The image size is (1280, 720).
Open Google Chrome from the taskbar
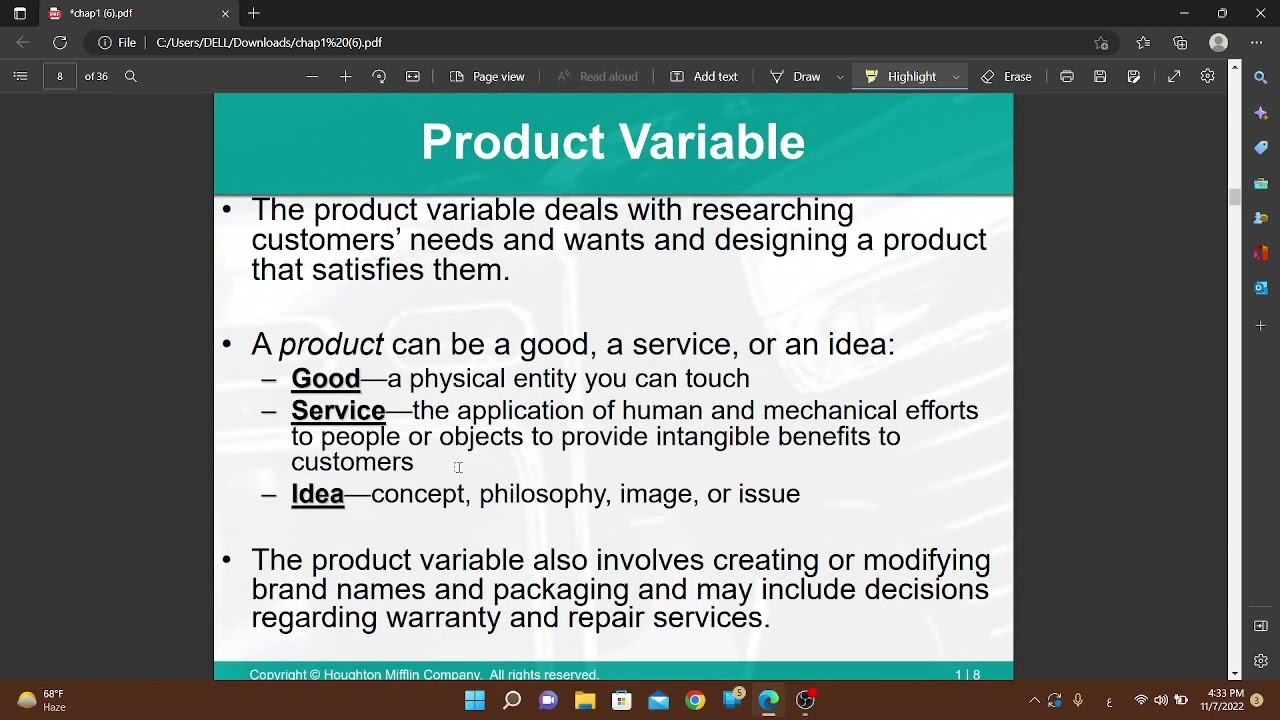pos(695,700)
